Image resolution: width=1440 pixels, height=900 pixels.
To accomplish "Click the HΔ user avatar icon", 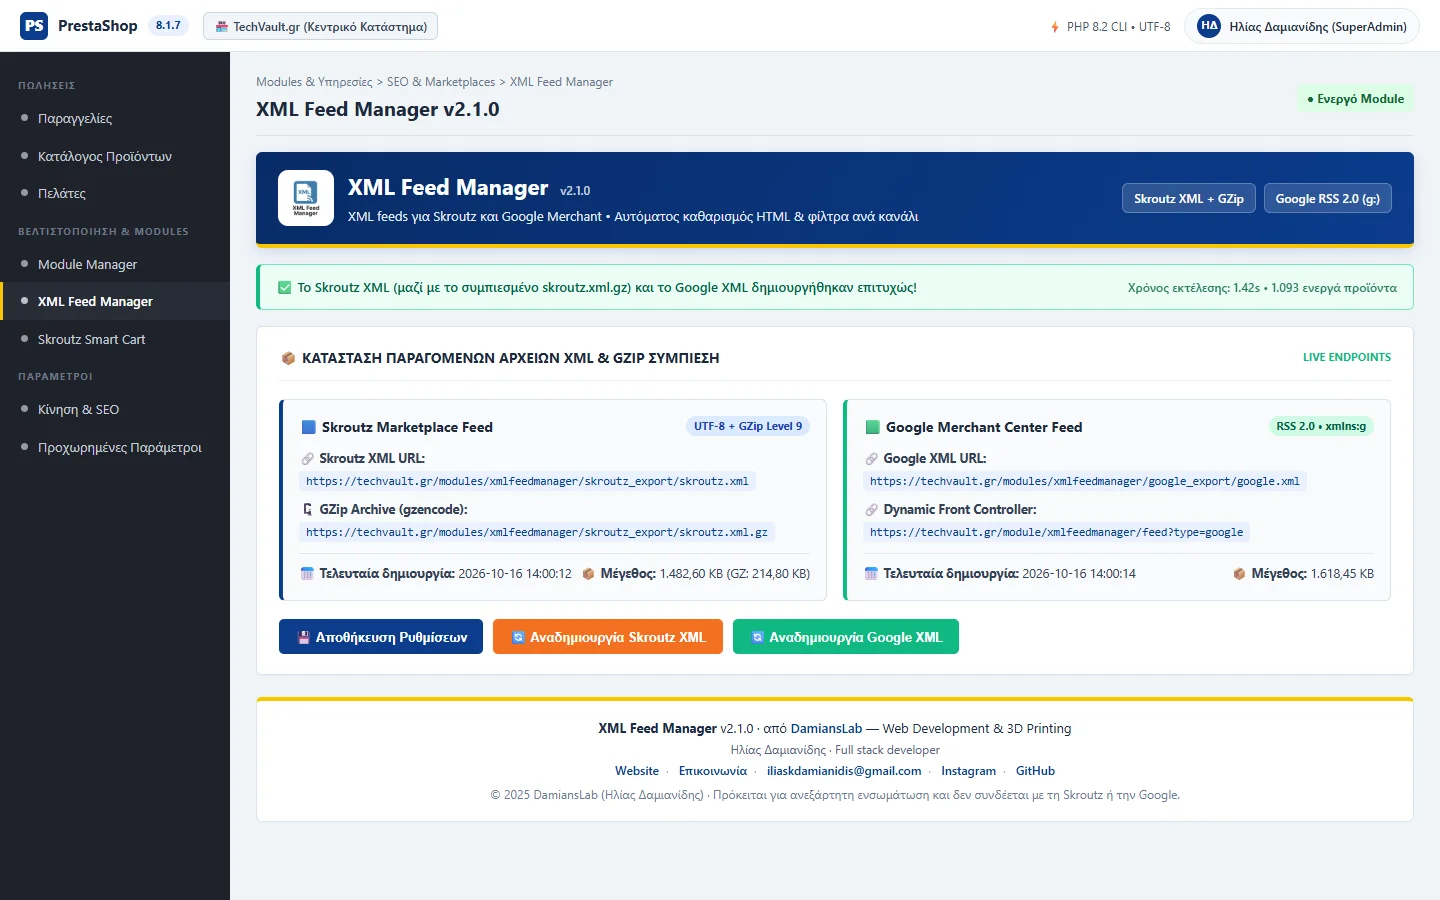I will point(1209,26).
